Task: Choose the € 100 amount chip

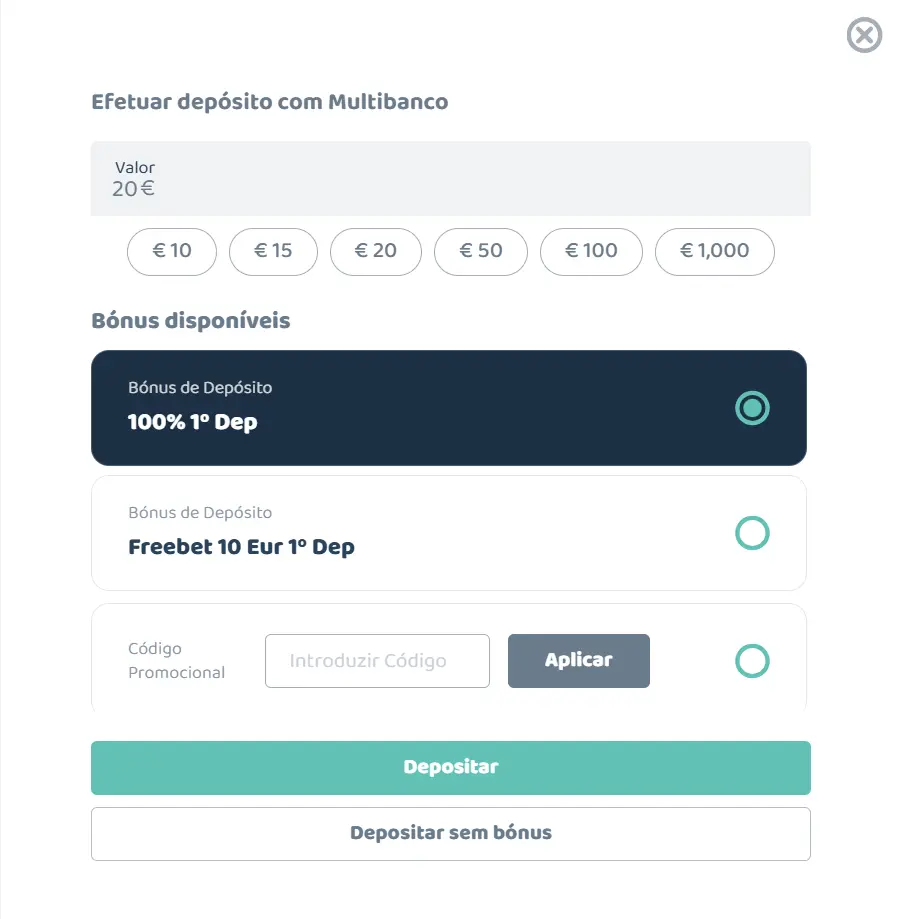Action: click(x=591, y=251)
